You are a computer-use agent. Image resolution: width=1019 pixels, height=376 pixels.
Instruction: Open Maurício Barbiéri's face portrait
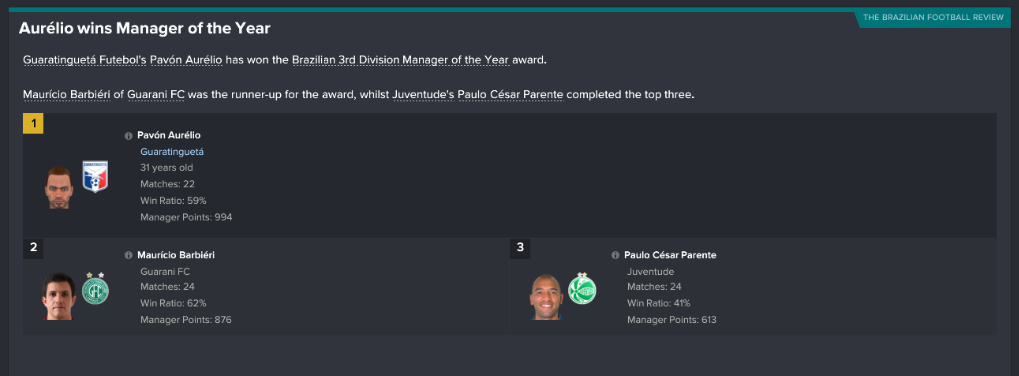(x=59, y=296)
